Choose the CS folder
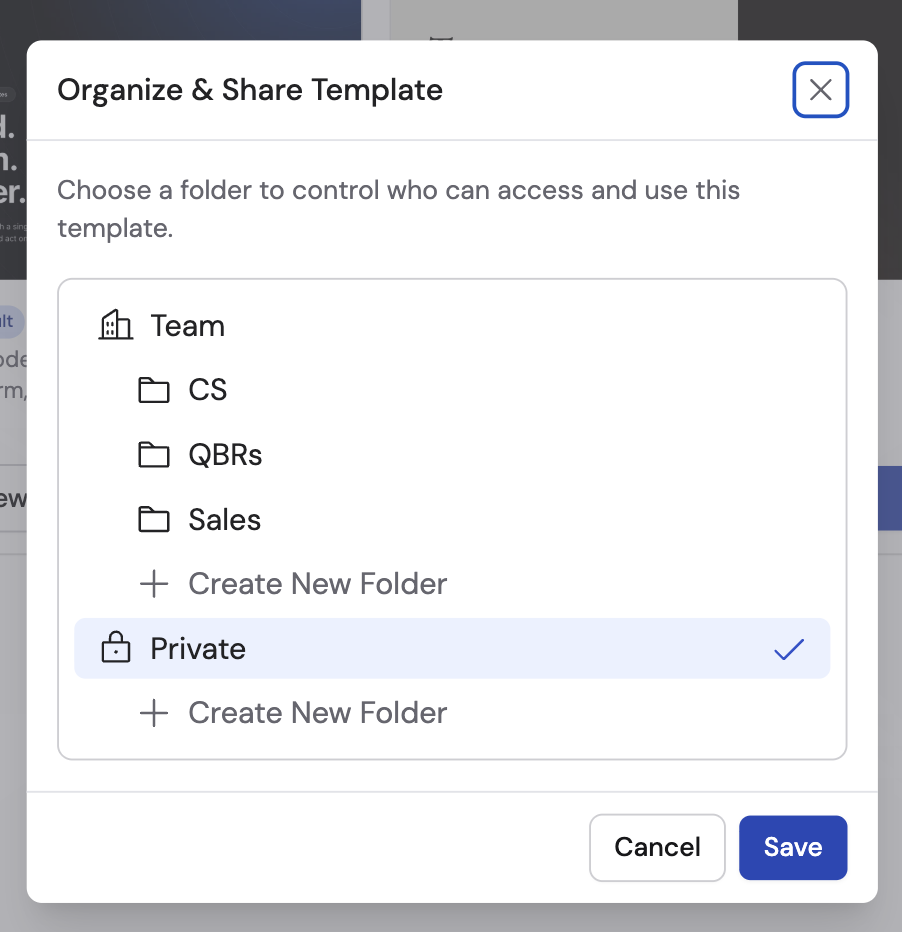This screenshot has width=902, height=932. point(452,390)
